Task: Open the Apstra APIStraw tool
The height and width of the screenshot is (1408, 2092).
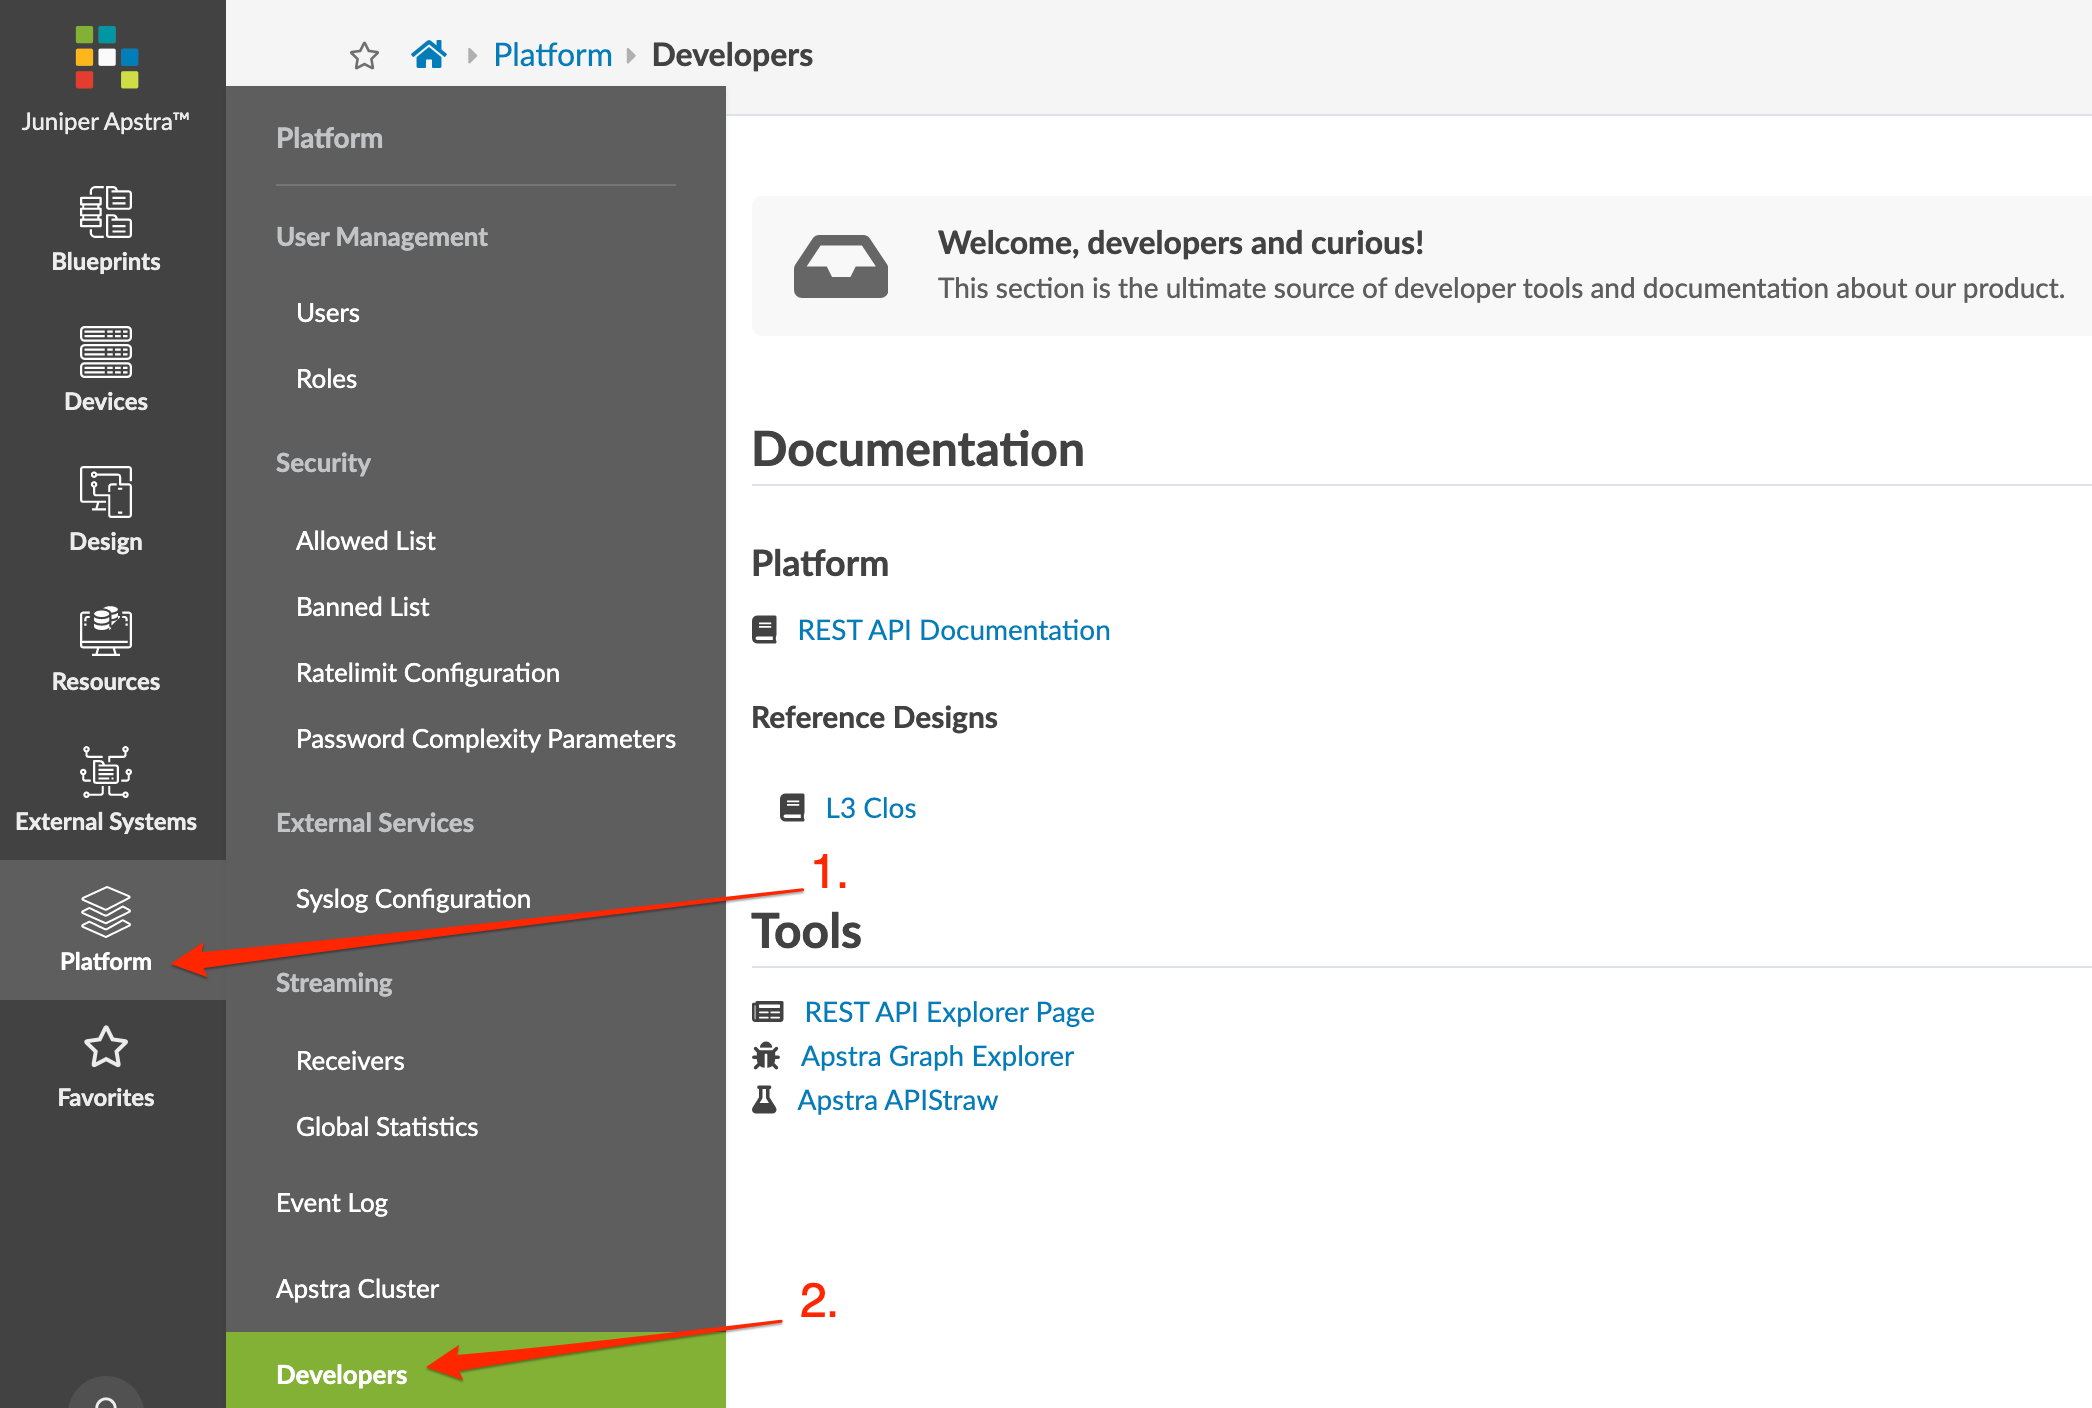Action: [897, 1100]
